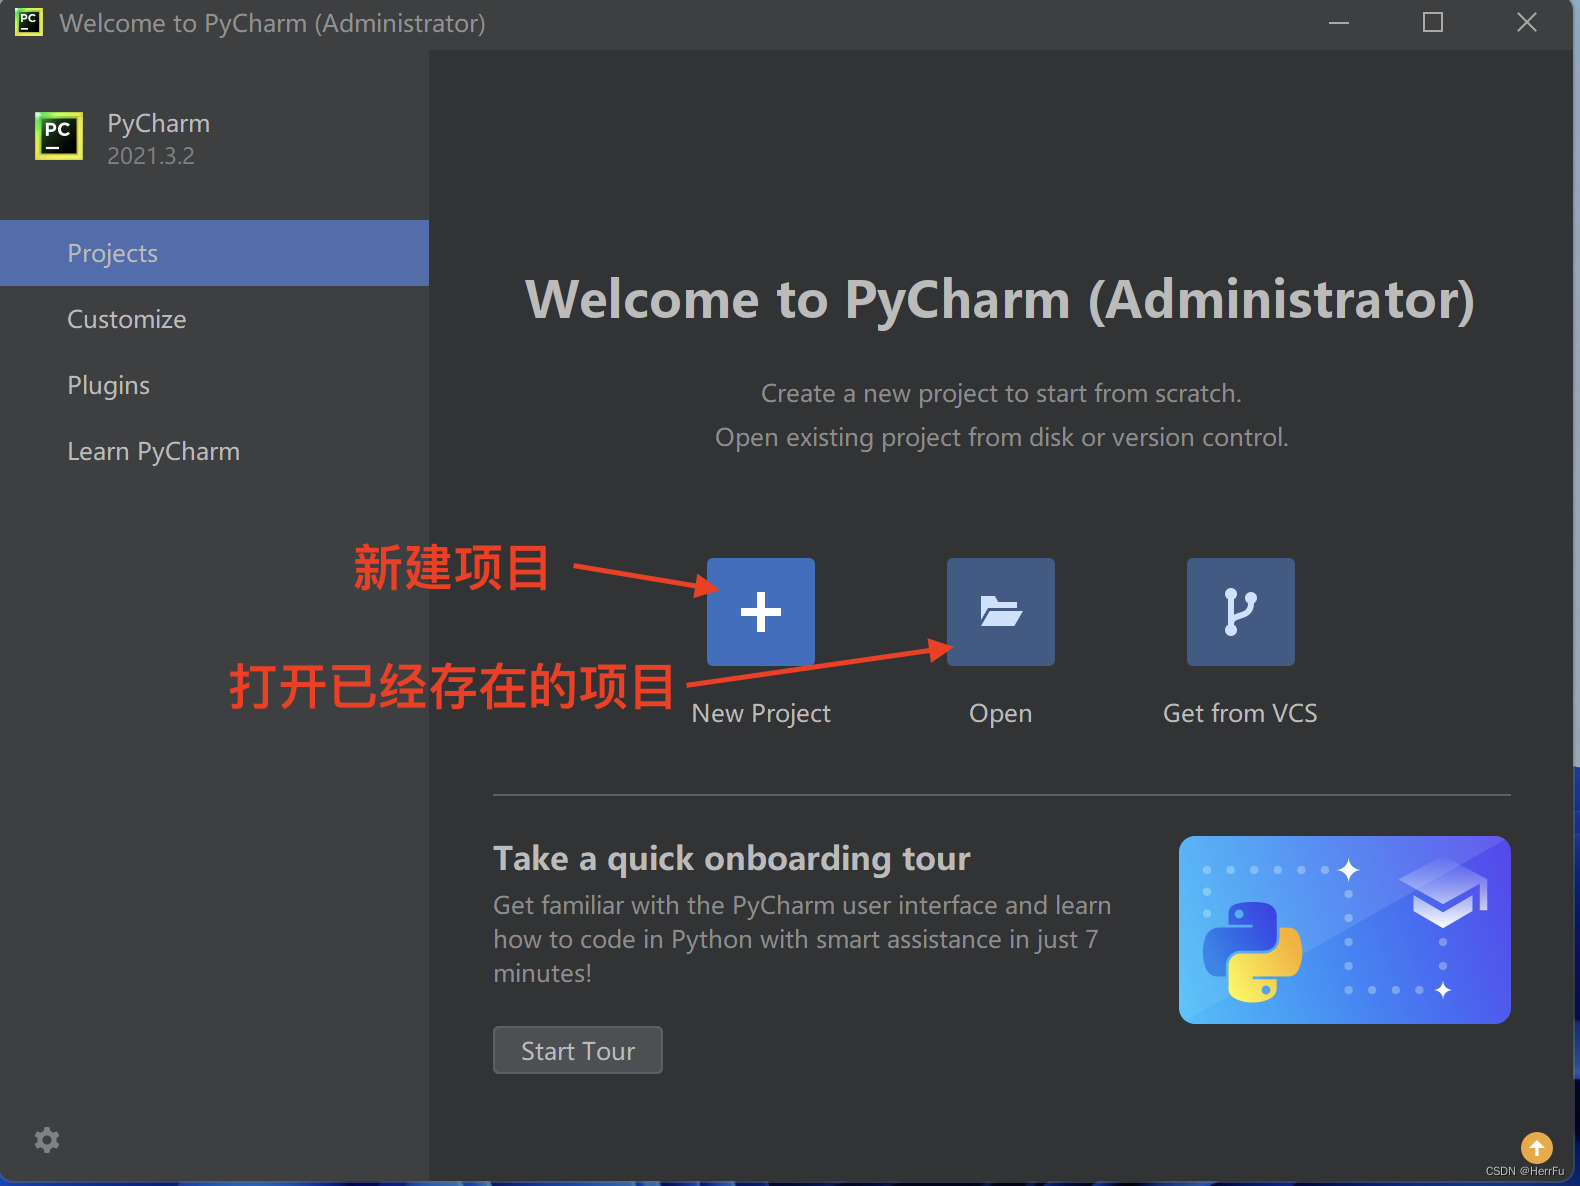The height and width of the screenshot is (1186, 1580).
Task: Click the Open folder icon
Action: coord(1001,612)
